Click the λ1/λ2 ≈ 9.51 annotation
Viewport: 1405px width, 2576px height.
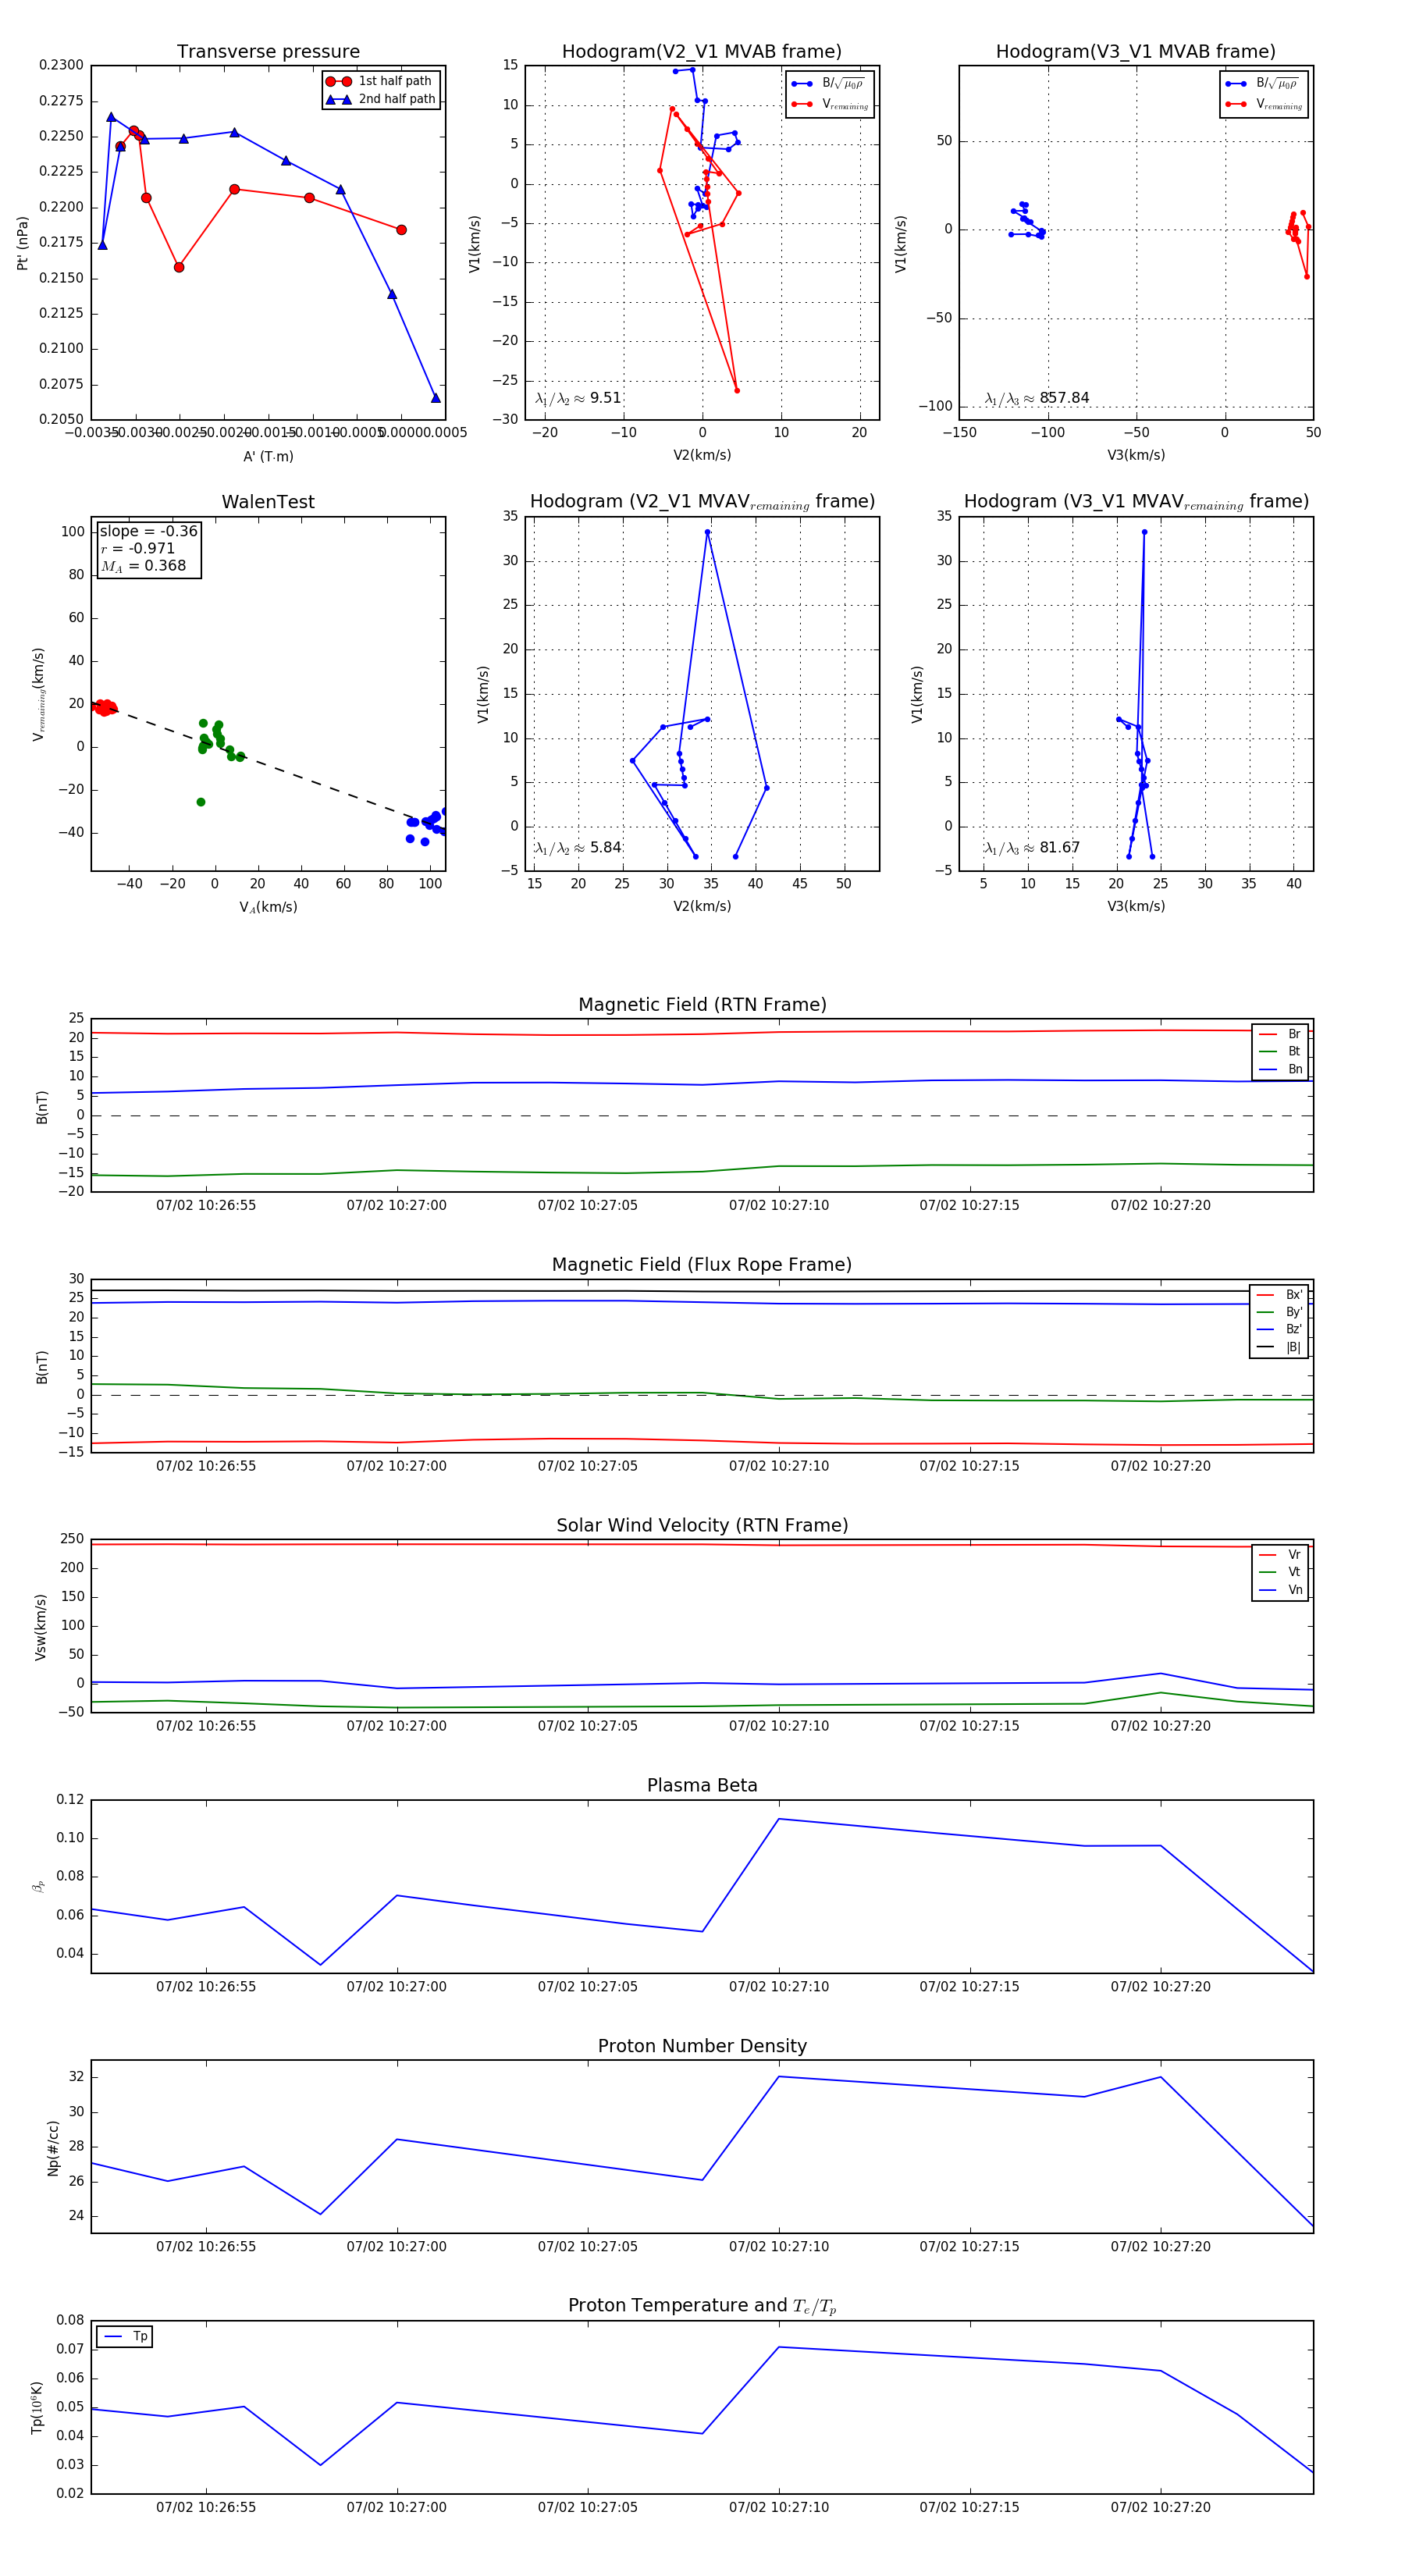[578, 398]
